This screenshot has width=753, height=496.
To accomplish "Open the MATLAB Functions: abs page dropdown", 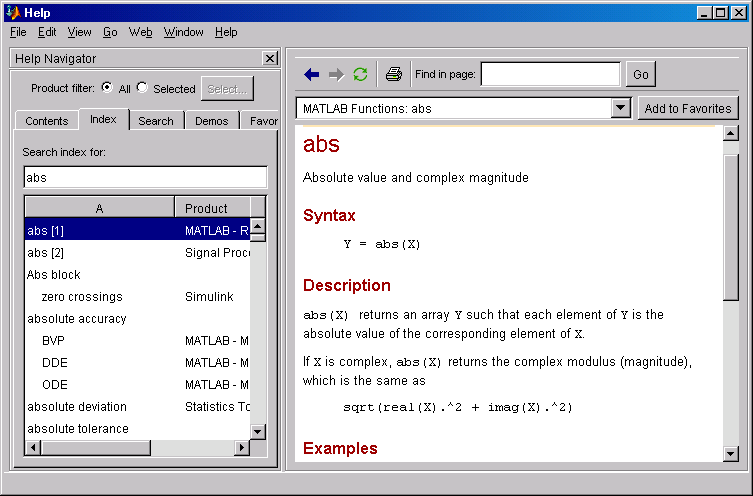I will [620, 108].
